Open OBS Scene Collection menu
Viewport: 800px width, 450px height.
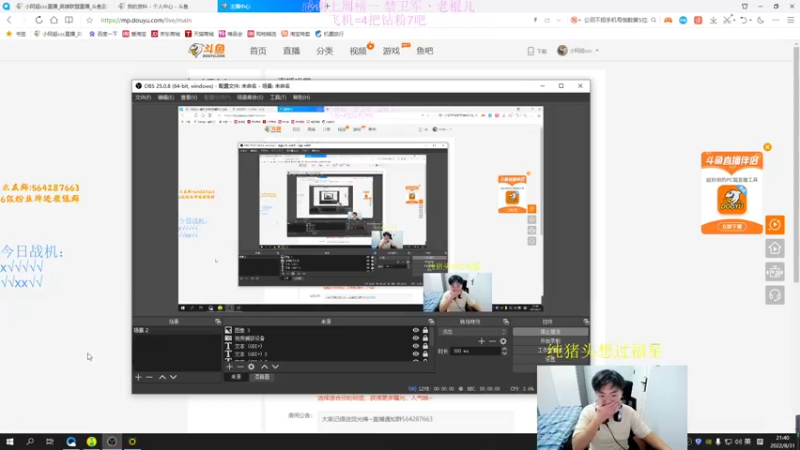tap(250, 97)
